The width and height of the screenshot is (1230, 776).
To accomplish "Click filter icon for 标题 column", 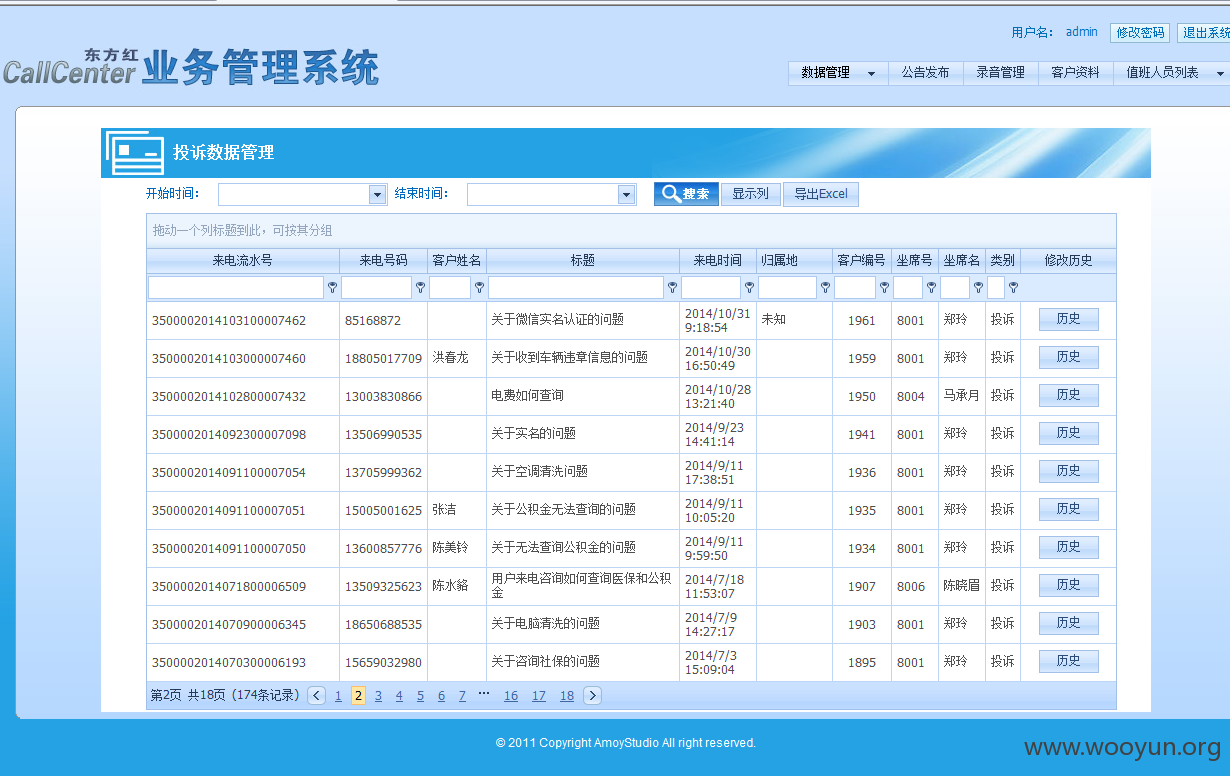I will [x=672, y=288].
